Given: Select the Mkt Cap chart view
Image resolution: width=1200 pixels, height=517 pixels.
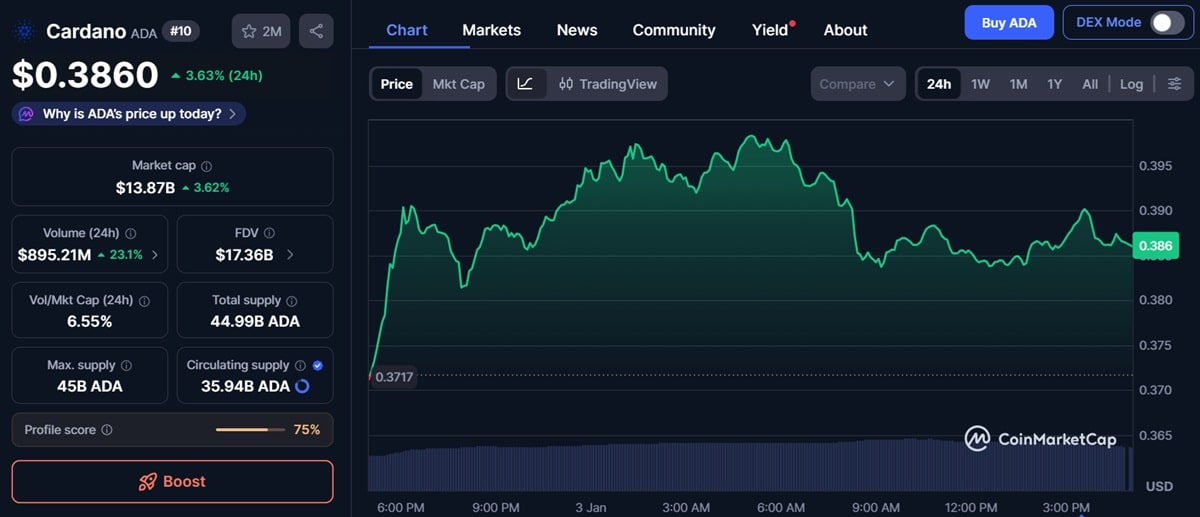Looking at the screenshot, I should (x=459, y=84).
